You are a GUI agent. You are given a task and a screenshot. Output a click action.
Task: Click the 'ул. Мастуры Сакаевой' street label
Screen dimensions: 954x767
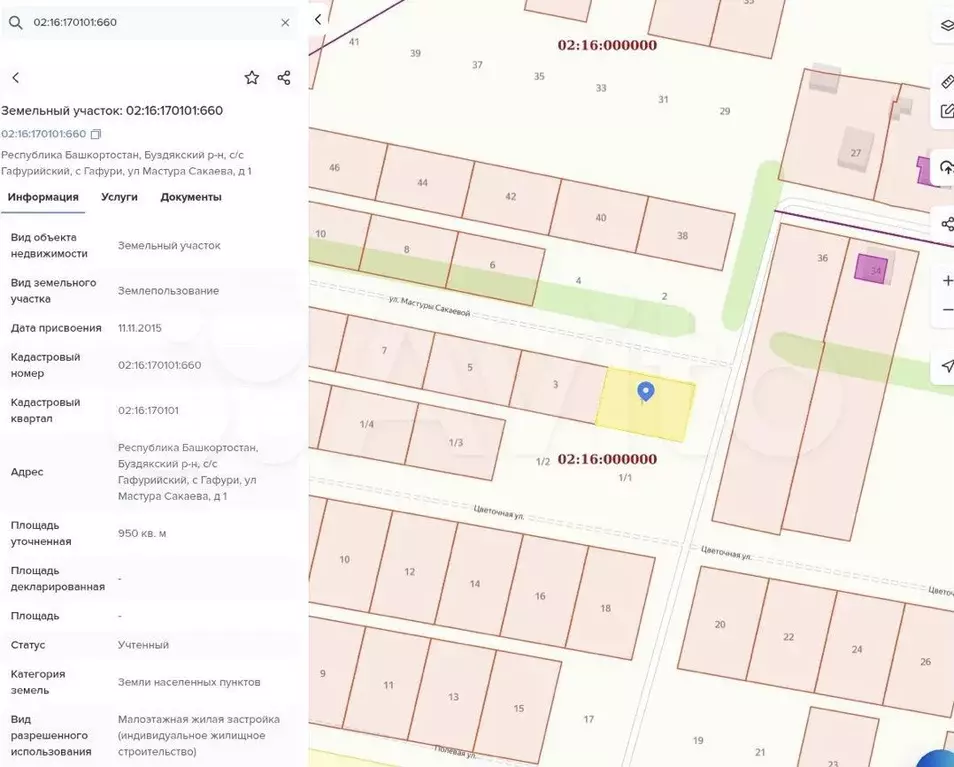point(430,306)
